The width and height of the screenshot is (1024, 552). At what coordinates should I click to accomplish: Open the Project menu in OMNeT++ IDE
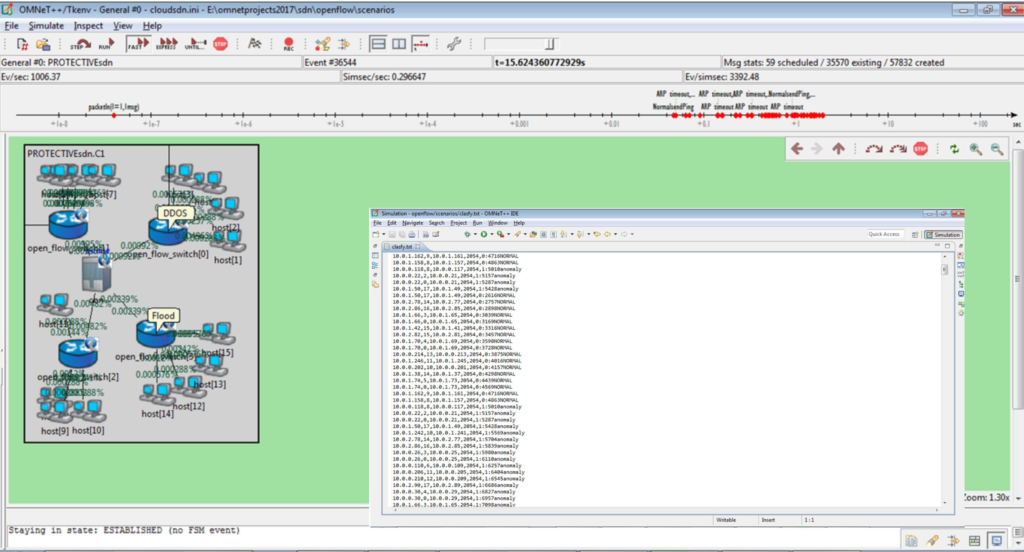pyautogui.click(x=457, y=222)
